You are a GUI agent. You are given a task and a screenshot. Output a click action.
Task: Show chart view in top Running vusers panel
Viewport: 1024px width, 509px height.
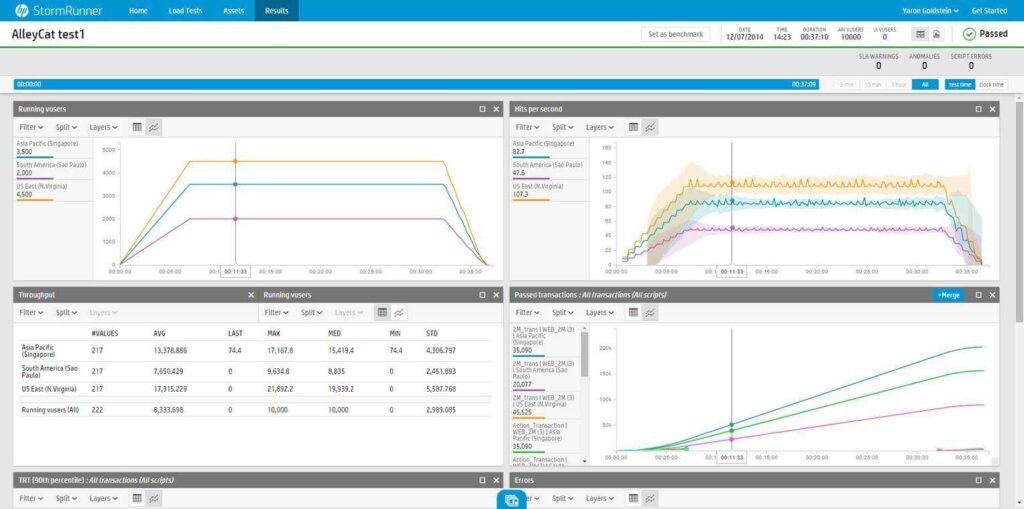pos(153,127)
